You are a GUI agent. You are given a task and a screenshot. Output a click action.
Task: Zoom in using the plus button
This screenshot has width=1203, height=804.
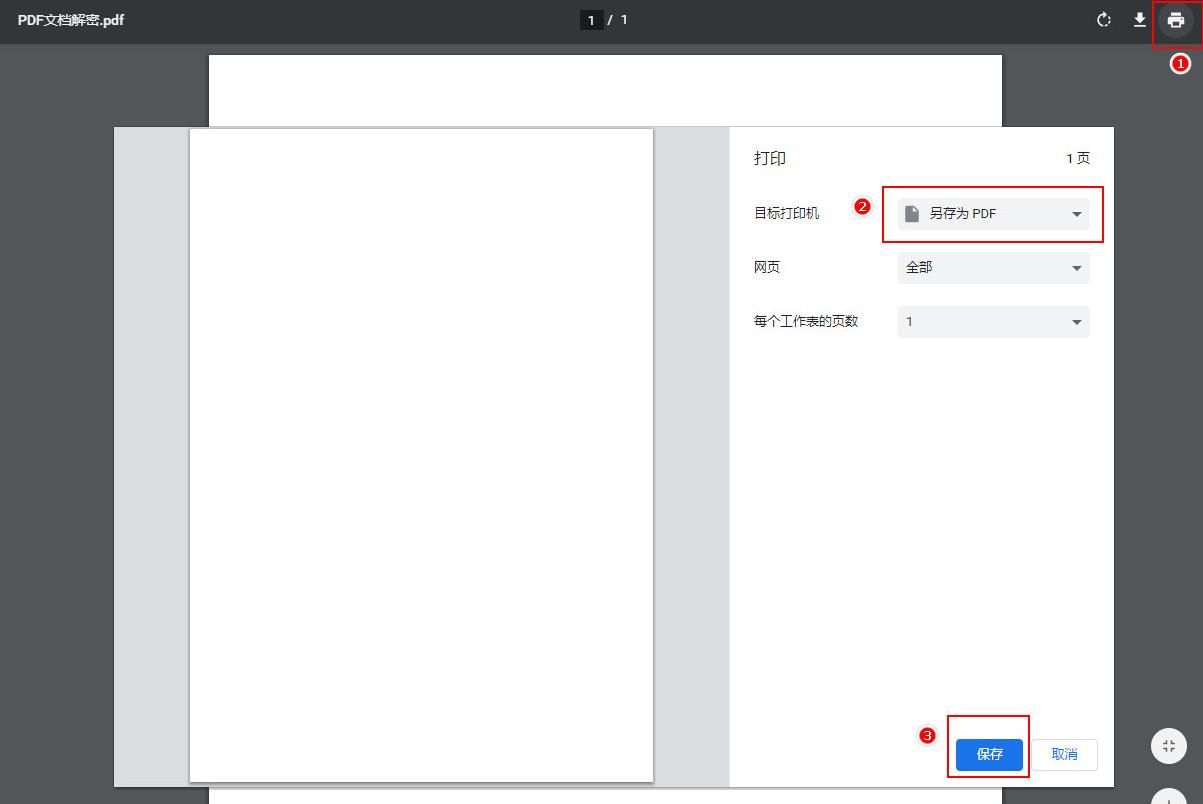pos(1168,798)
